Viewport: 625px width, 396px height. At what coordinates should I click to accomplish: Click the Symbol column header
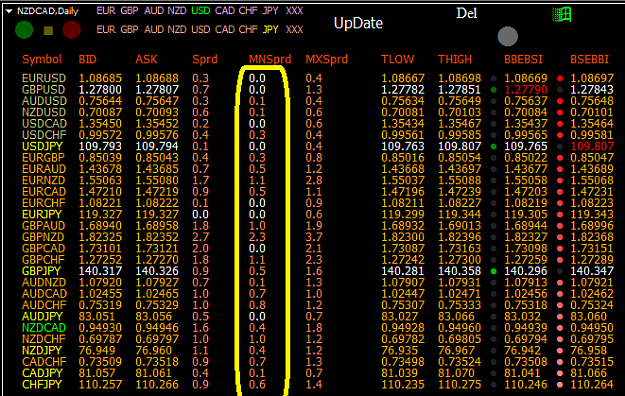42,60
